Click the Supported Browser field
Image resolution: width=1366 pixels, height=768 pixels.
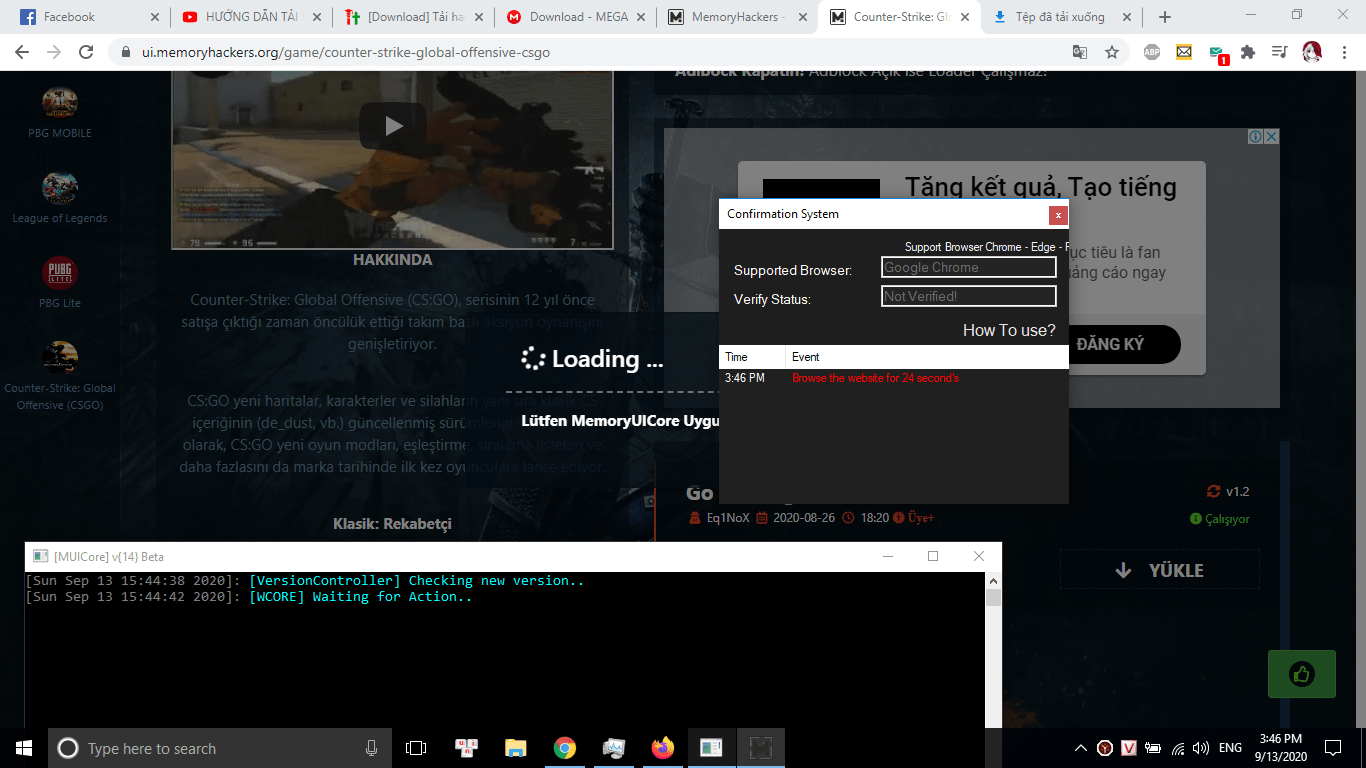click(x=969, y=267)
